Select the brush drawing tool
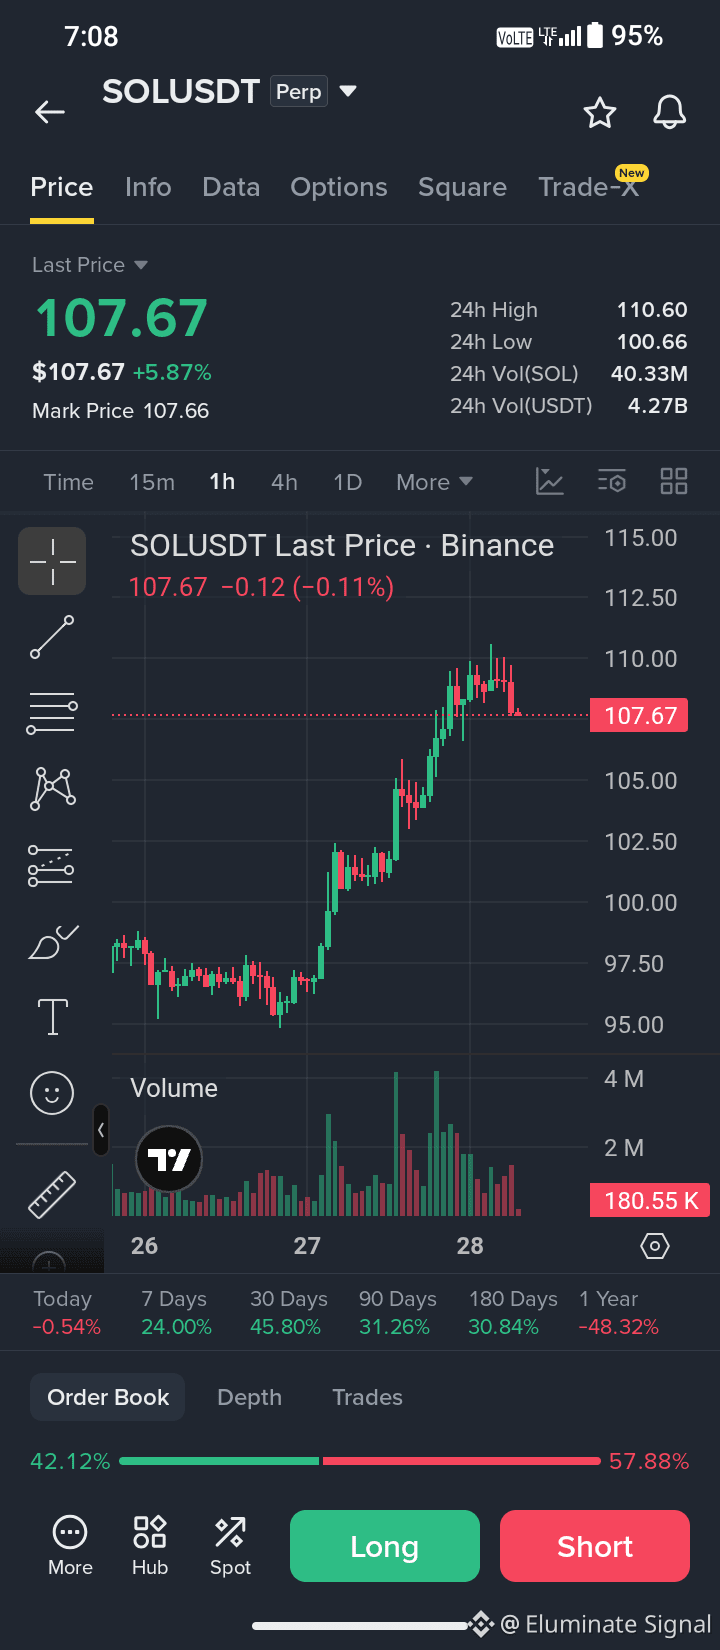This screenshot has height=1650, width=720. [53, 942]
